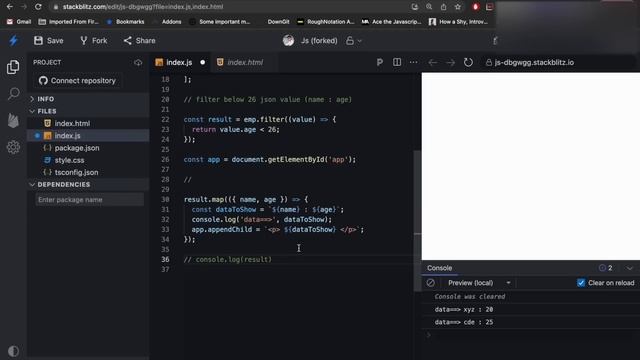Fork this project

coord(93,40)
